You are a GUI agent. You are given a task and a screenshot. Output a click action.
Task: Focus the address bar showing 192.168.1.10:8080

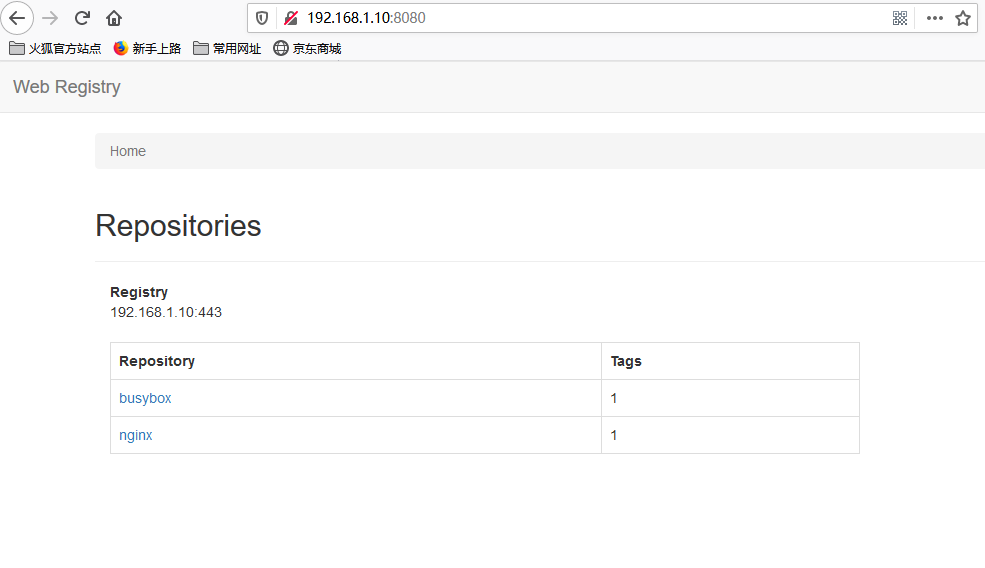[x=580, y=18]
